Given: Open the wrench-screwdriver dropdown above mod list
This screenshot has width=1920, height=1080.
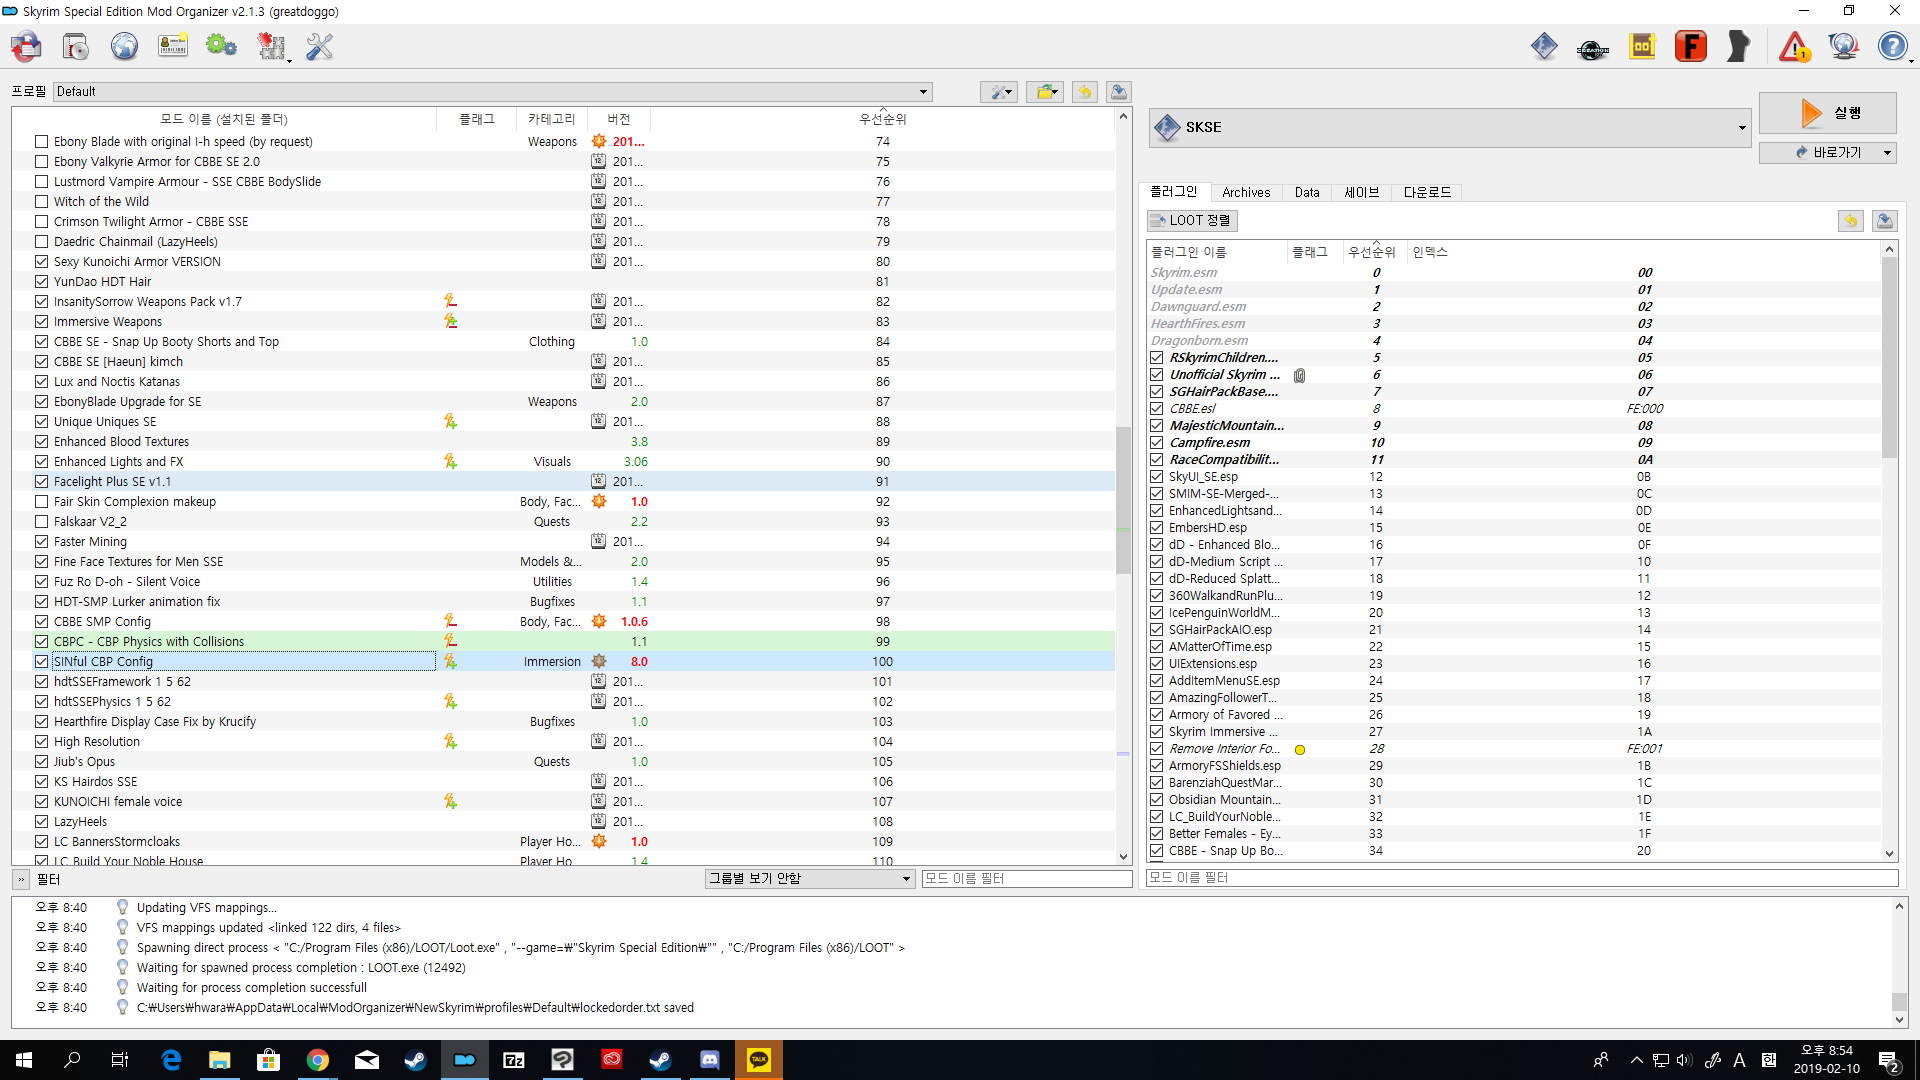Looking at the screenshot, I should 999,92.
